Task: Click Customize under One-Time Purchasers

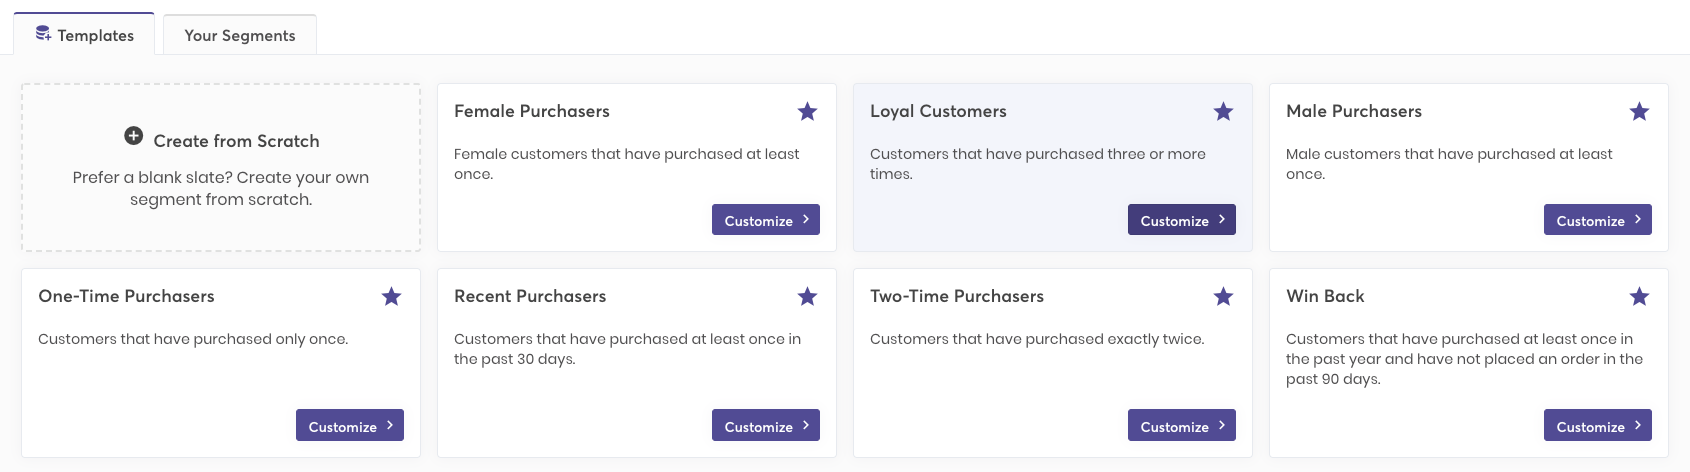Action: pos(349,426)
